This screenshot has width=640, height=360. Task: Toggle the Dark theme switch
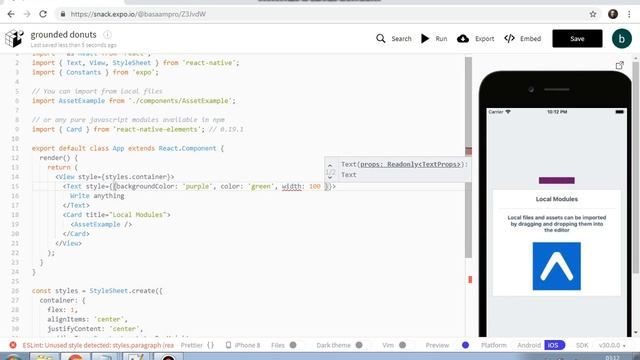(x=359, y=345)
